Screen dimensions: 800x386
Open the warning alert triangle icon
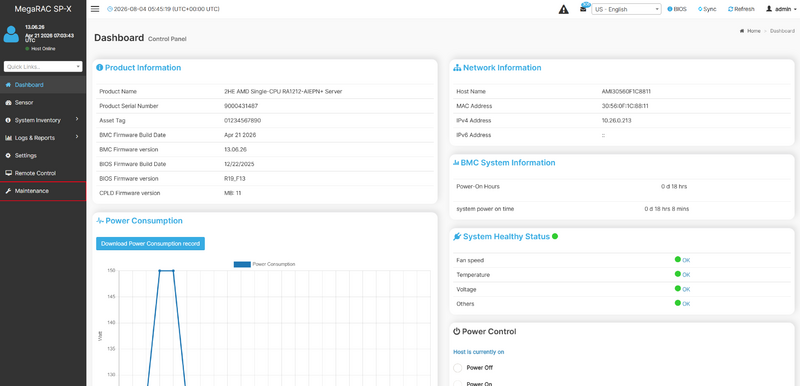(x=563, y=9)
